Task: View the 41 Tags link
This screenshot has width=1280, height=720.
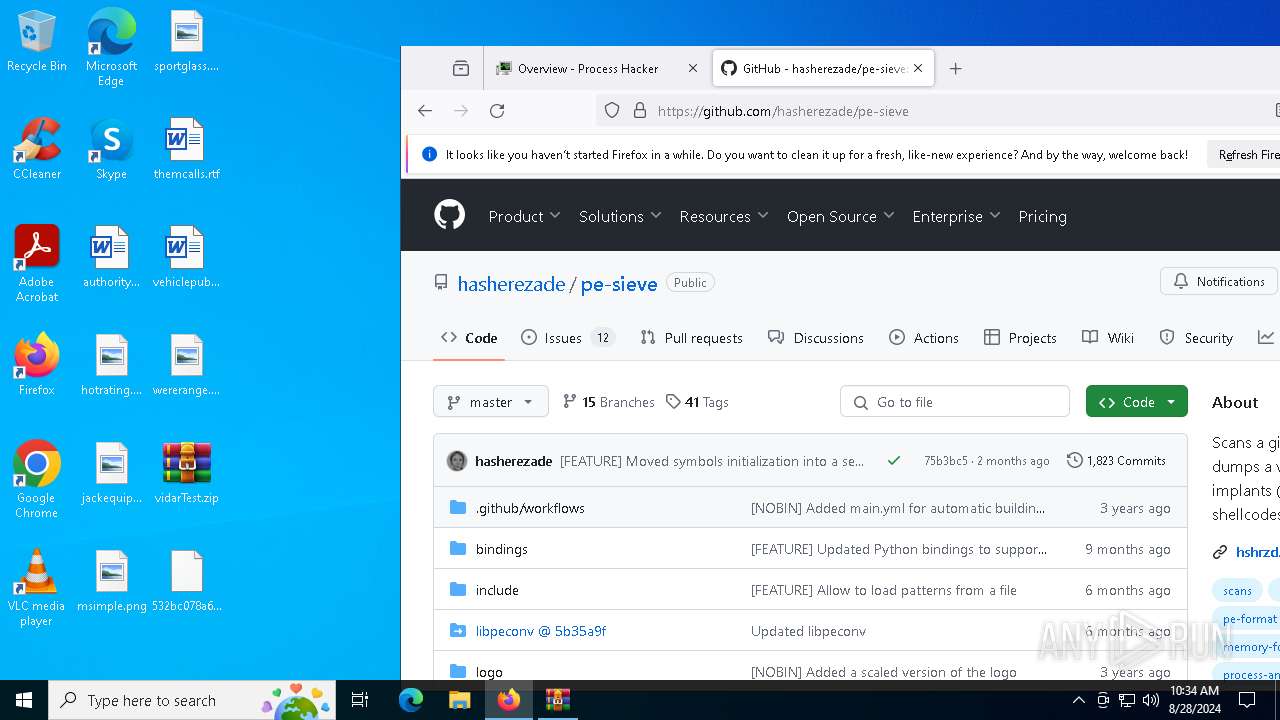Action: pyautogui.click(x=697, y=402)
